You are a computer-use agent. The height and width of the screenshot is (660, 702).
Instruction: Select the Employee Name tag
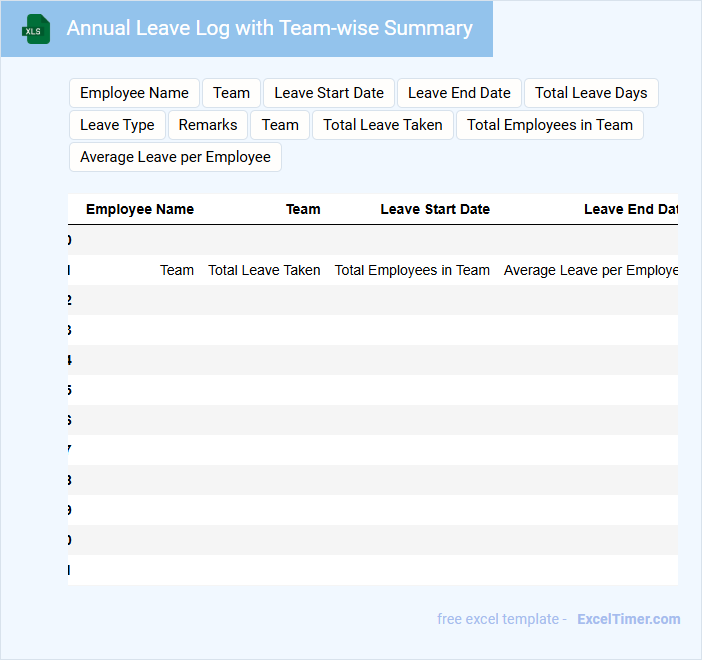[x=134, y=93]
